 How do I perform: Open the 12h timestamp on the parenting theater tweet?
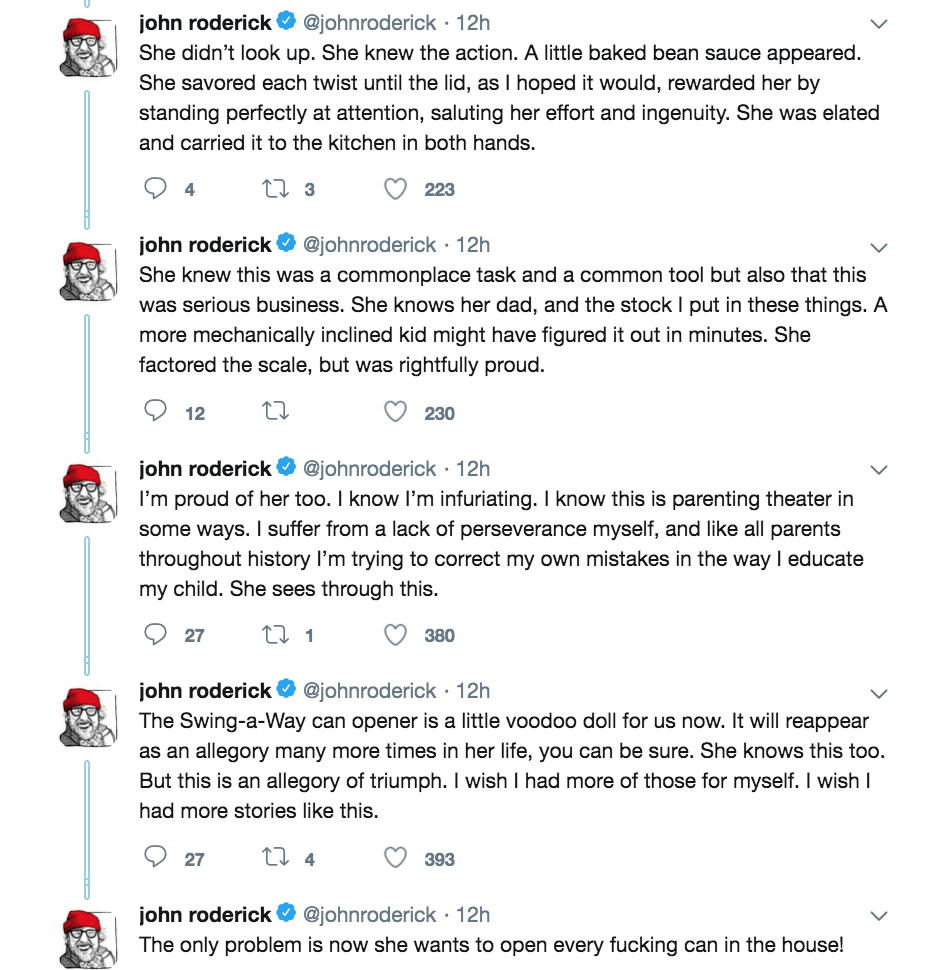tap(473, 468)
